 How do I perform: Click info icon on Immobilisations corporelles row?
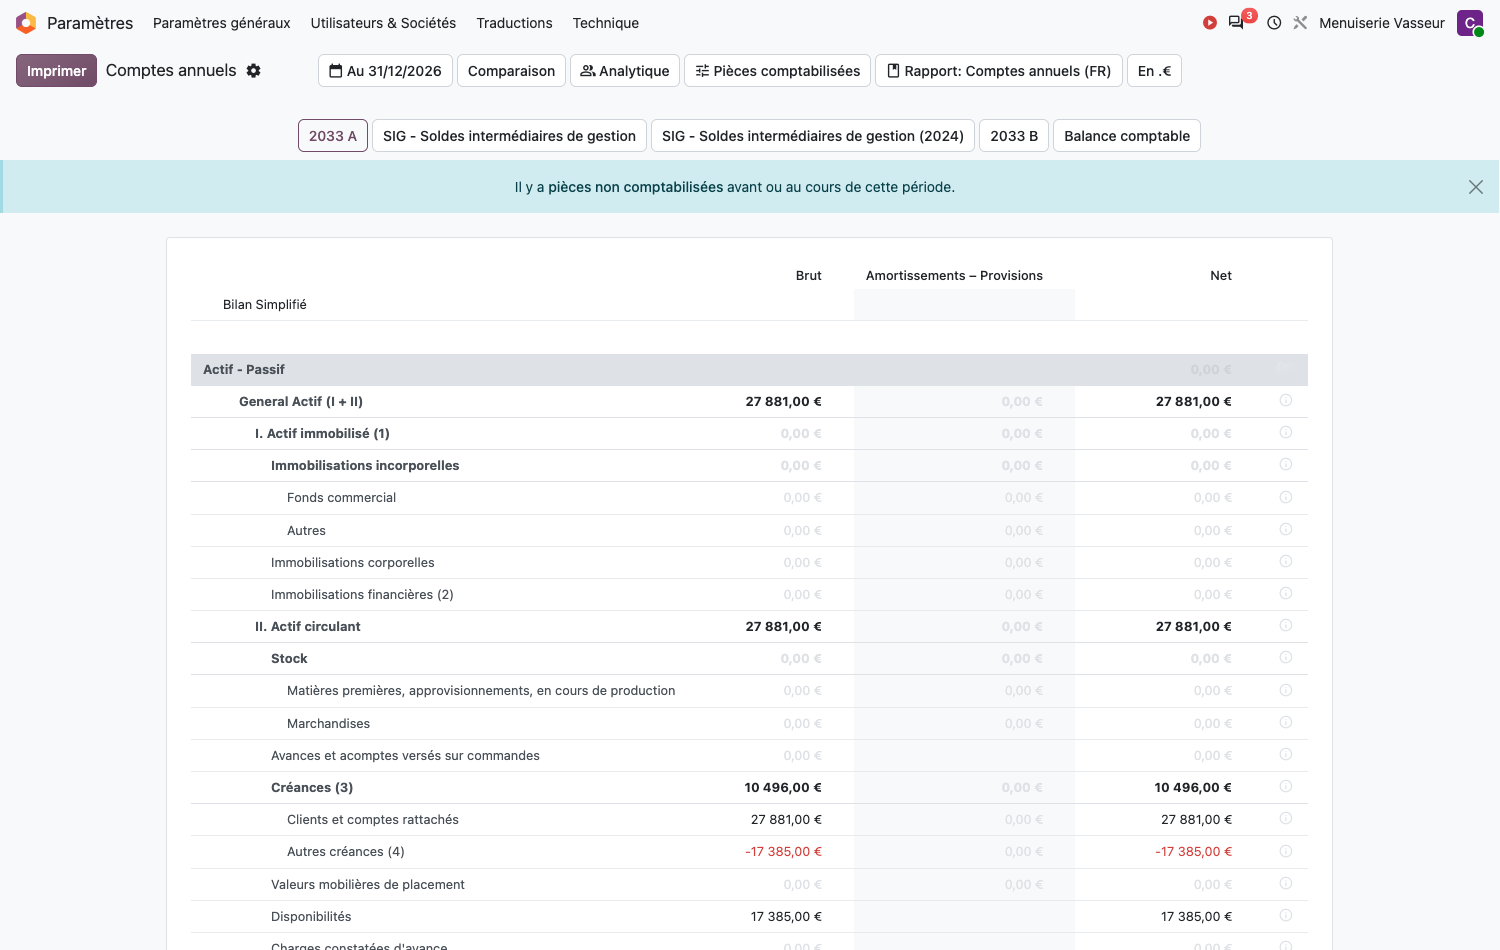(1286, 562)
